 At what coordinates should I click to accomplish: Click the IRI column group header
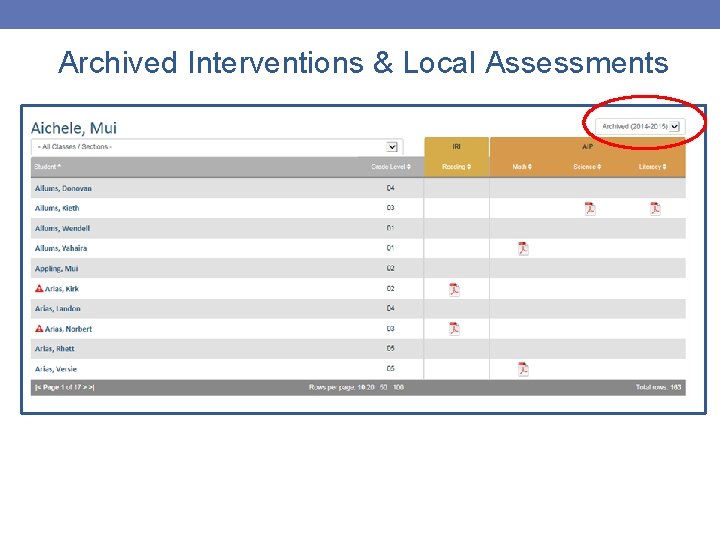pyautogui.click(x=456, y=146)
